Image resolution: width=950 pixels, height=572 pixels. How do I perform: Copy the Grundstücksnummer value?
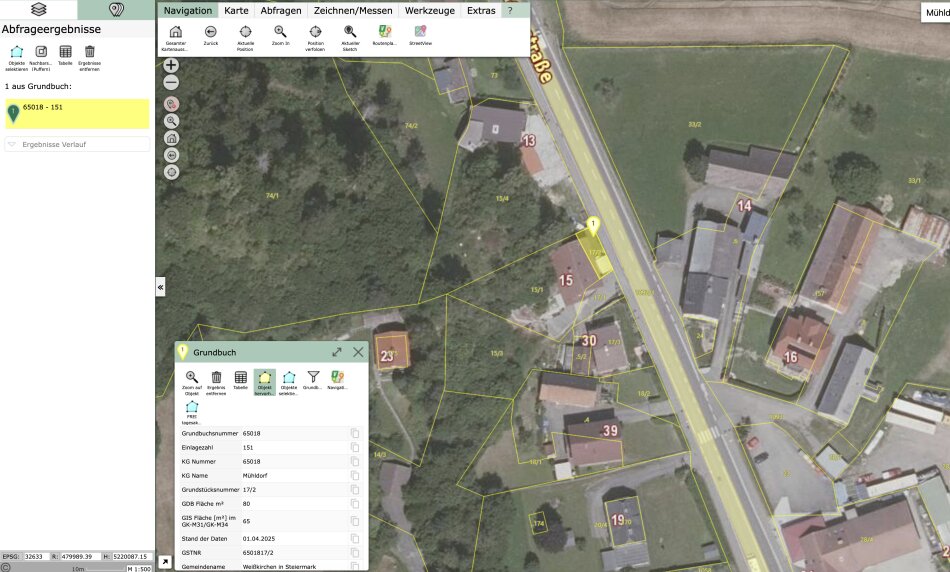pyautogui.click(x=354, y=490)
